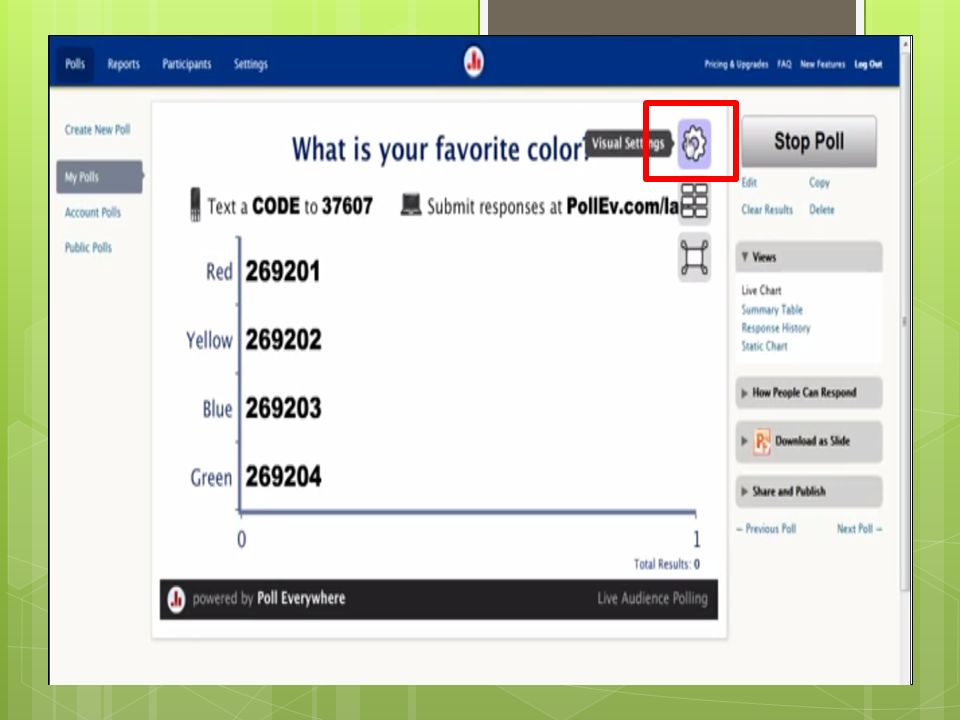
Task: Expand Share and Publish section
Action: [809, 491]
